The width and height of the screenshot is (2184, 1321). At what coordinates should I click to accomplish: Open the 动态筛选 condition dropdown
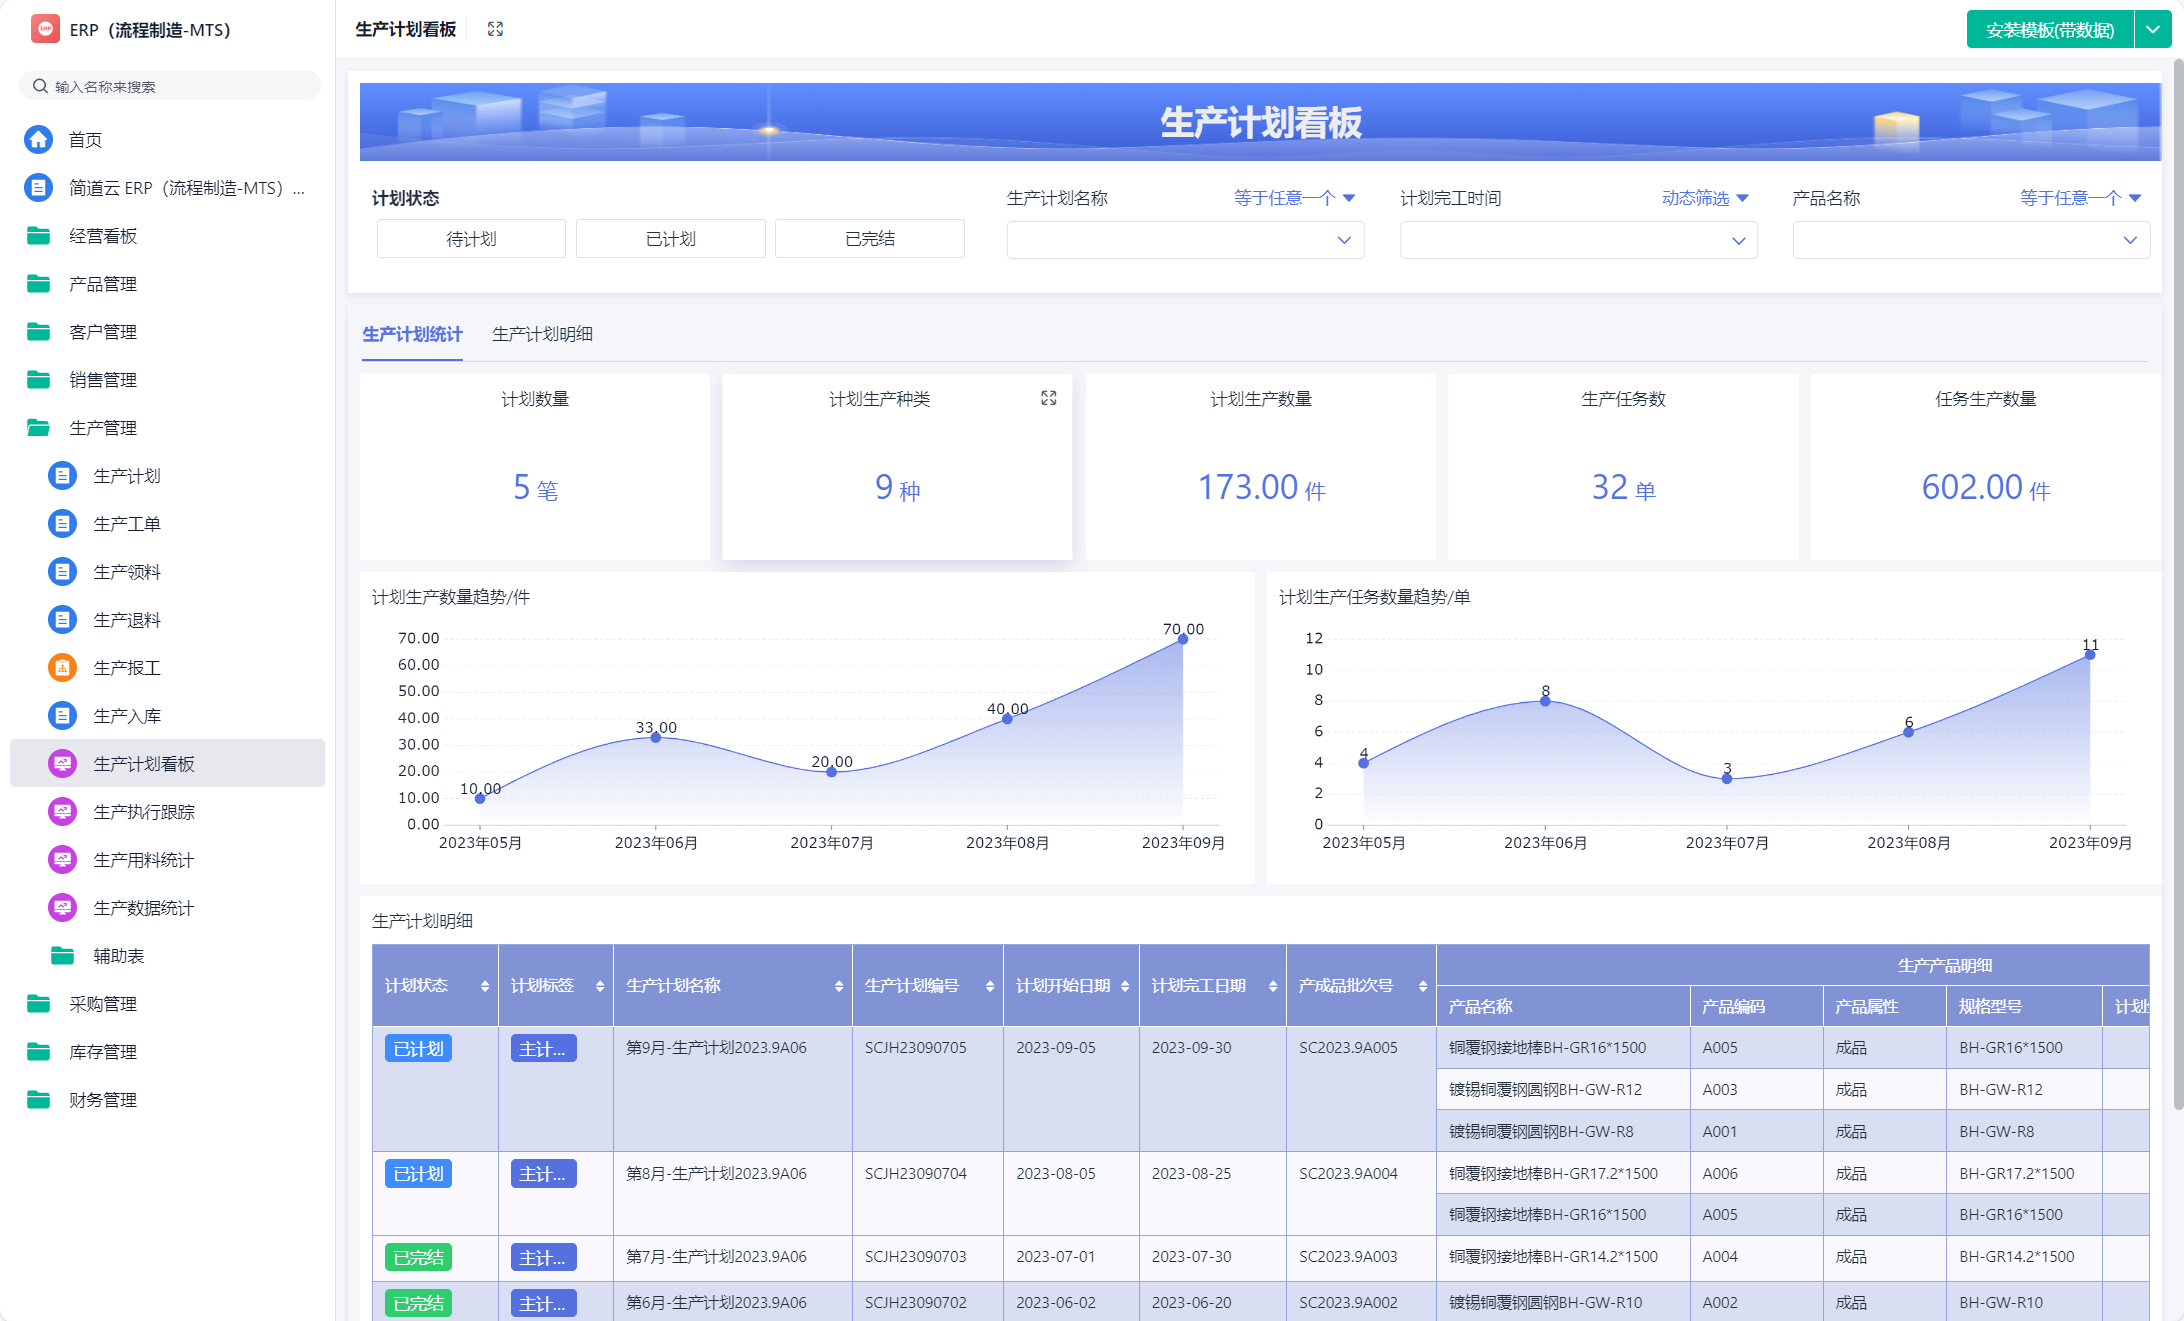[x=1704, y=198]
